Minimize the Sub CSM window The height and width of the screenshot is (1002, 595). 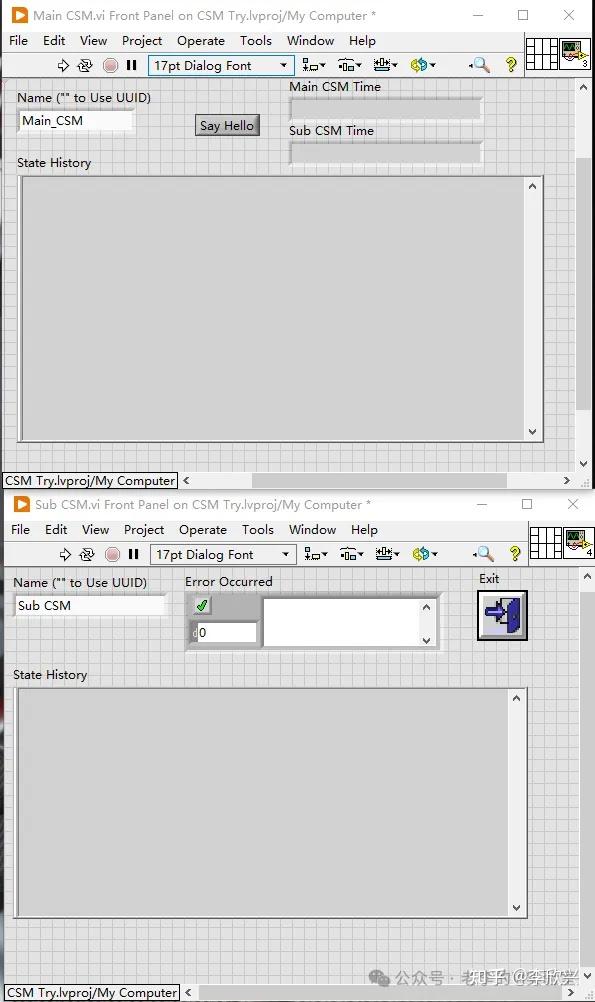coord(482,504)
